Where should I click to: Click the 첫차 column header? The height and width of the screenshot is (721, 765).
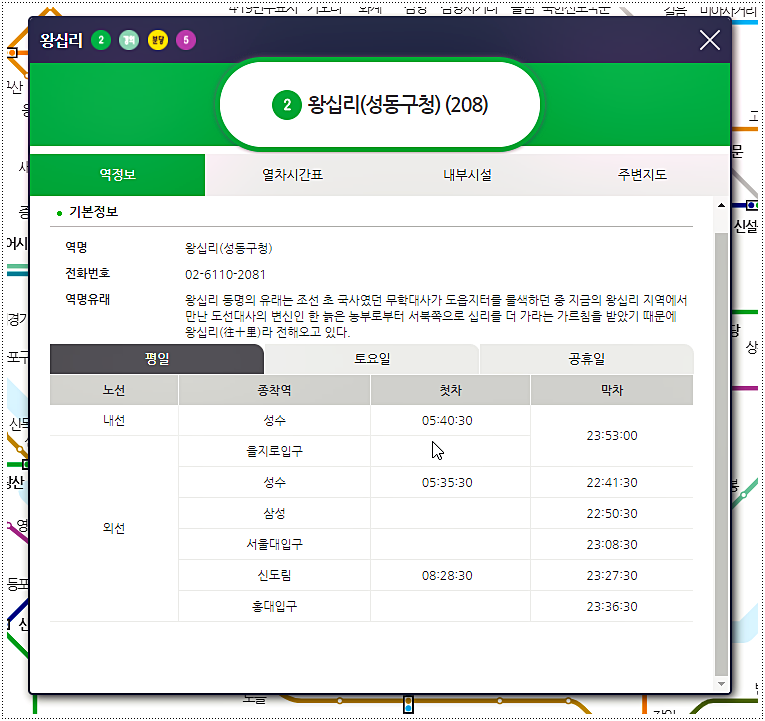point(450,390)
